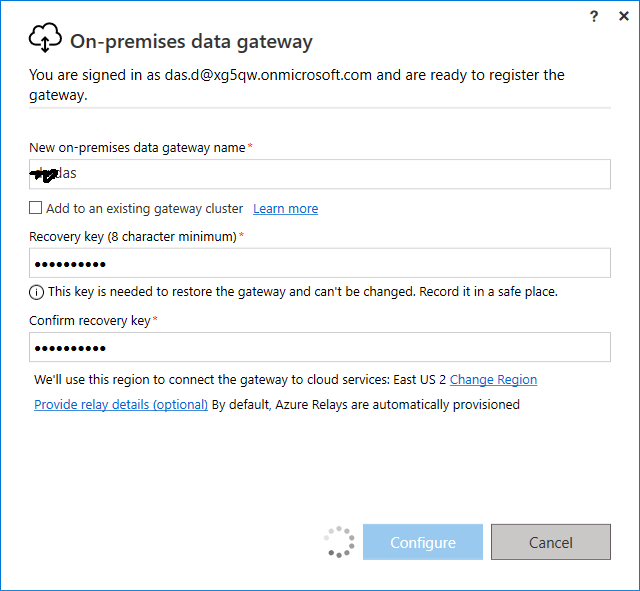Viewport: 640px width, 591px height.
Task: Open the Change Region link
Action: pos(493,380)
